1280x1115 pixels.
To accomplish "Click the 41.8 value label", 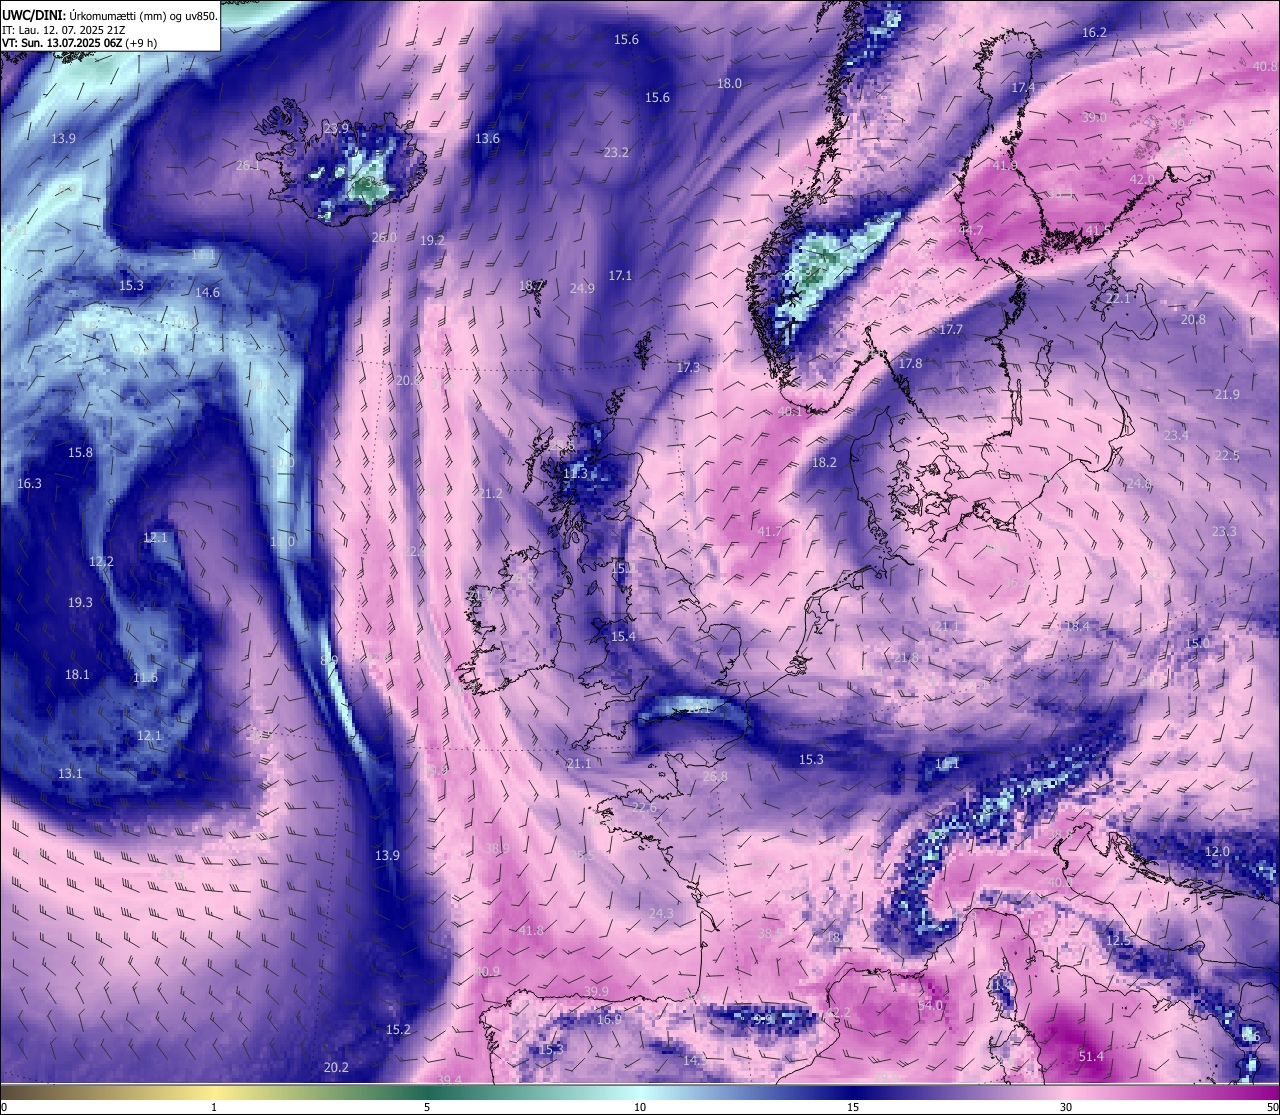I will pos(531,931).
